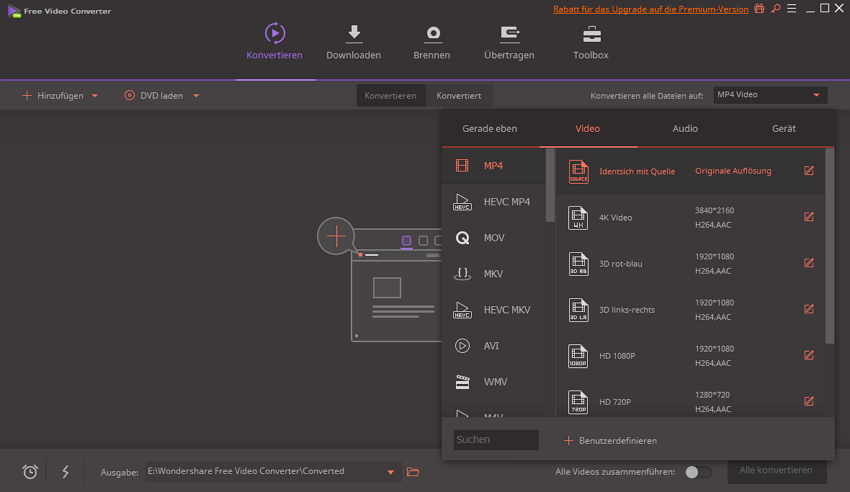Click the big plus add-file icon

tap(336, 236)
